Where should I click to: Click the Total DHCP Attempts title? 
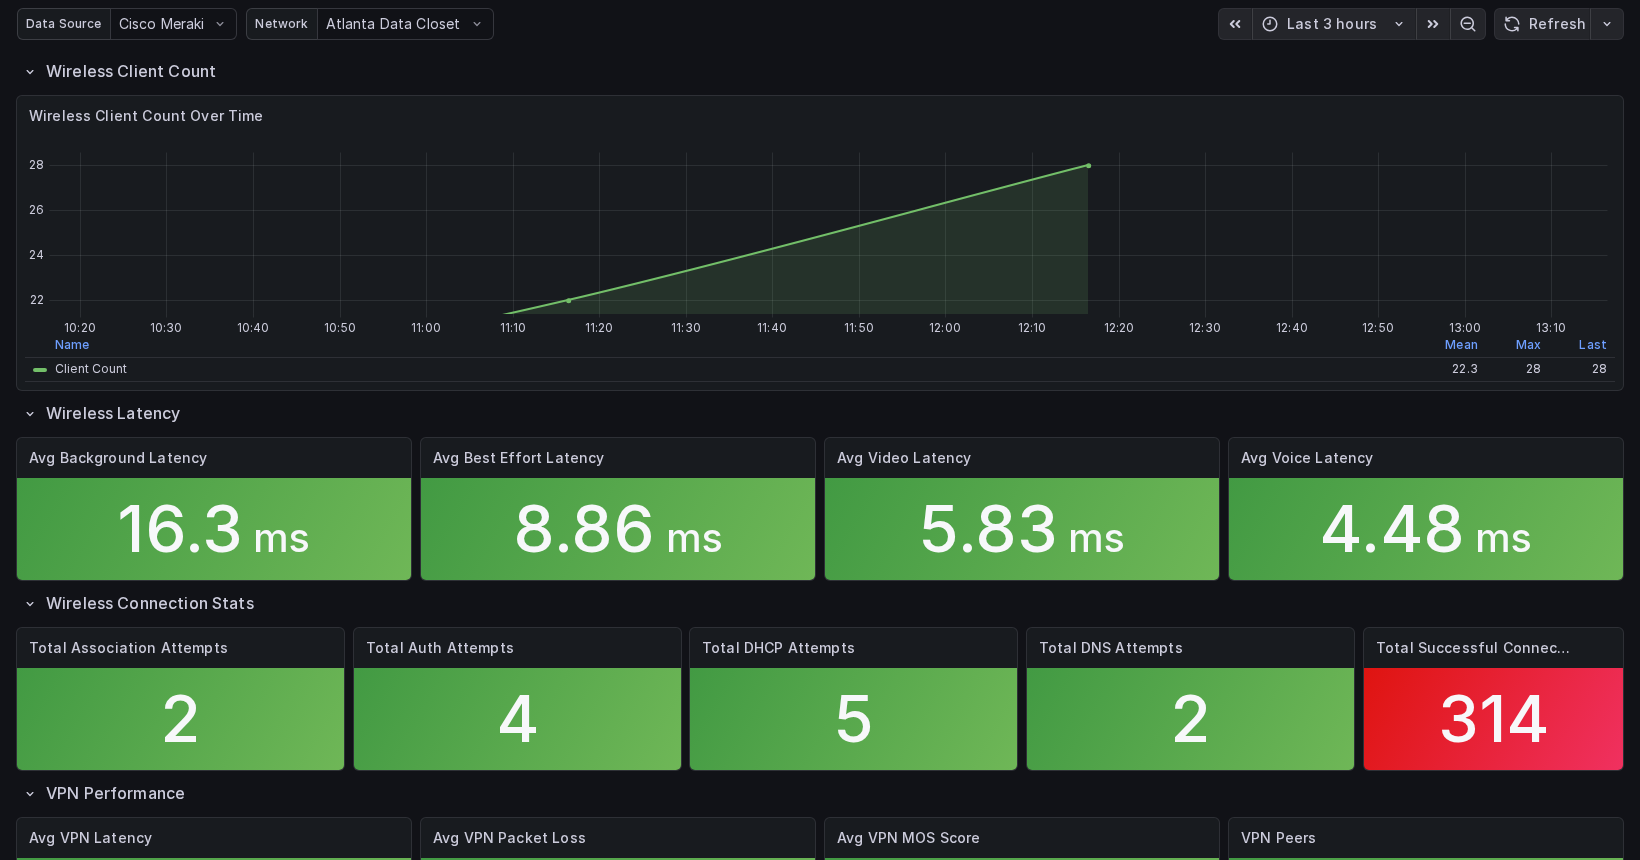click(778, 648)
